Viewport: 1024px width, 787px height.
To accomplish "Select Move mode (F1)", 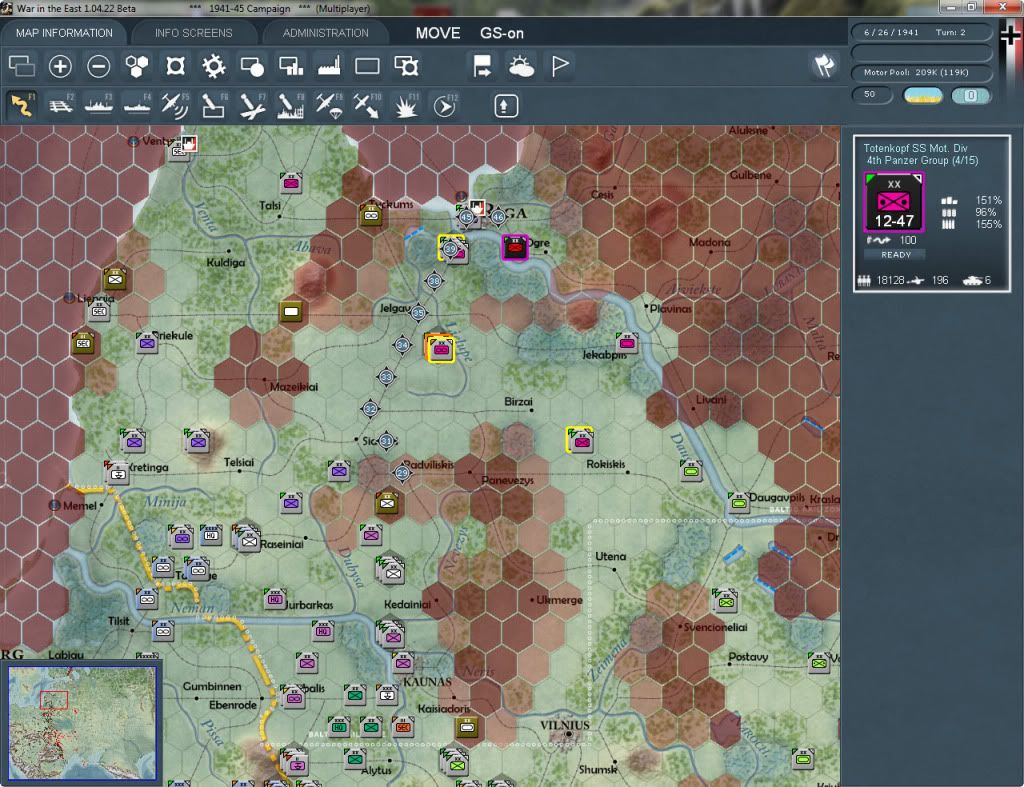I will [x=22, y=106].
